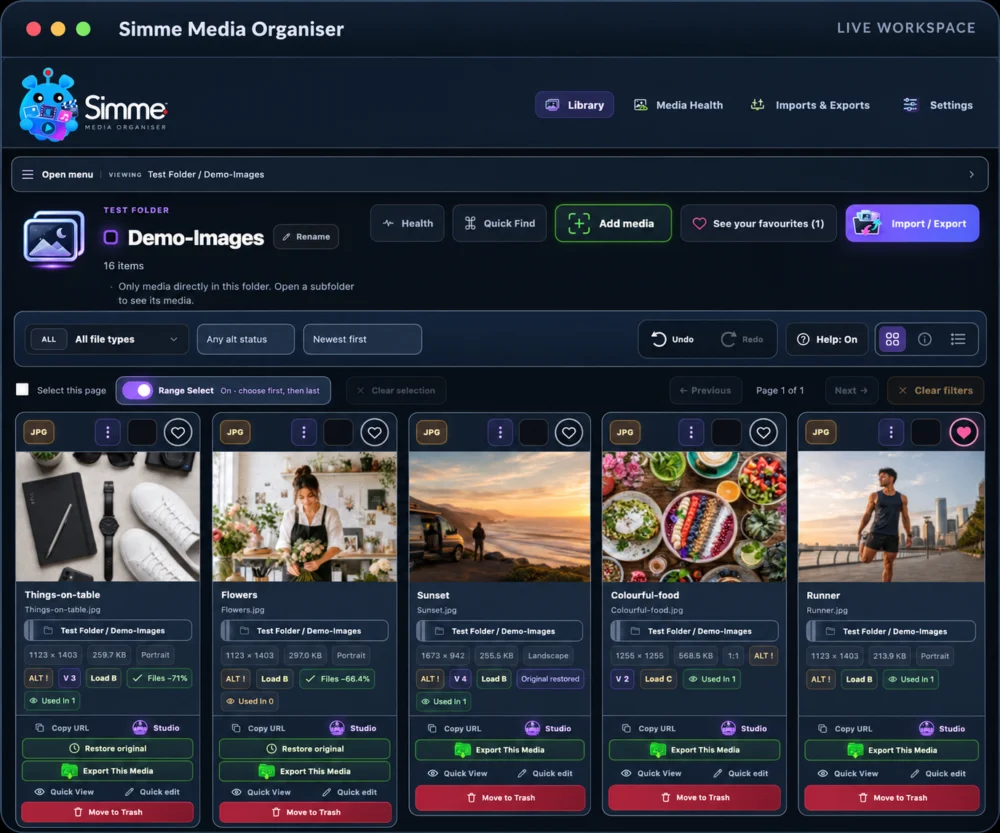Screen dimensions: 1000x833
Task: Open Imports & Exports tab
Action: 810,105
